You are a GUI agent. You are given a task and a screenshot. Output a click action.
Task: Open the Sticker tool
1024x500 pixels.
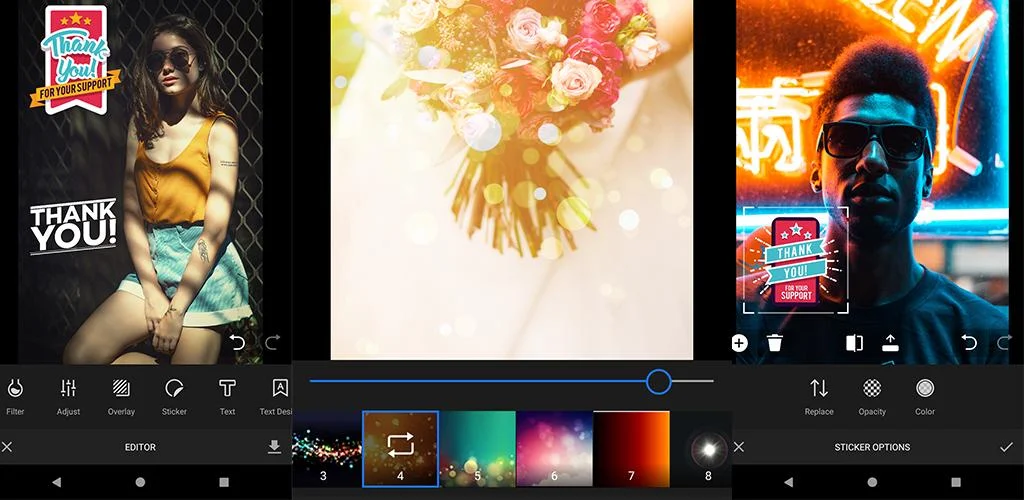pyautogui.click(x=174, y=395)
